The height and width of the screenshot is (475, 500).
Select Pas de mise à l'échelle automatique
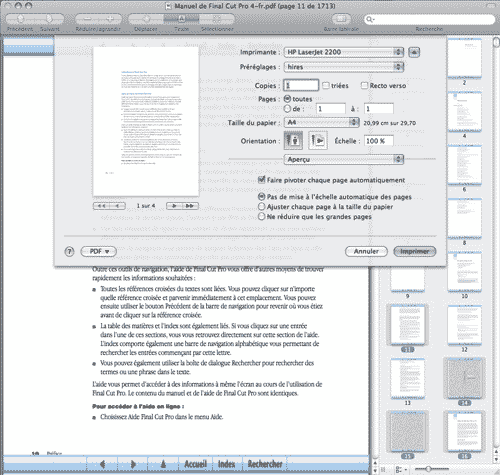click(262, 197)
